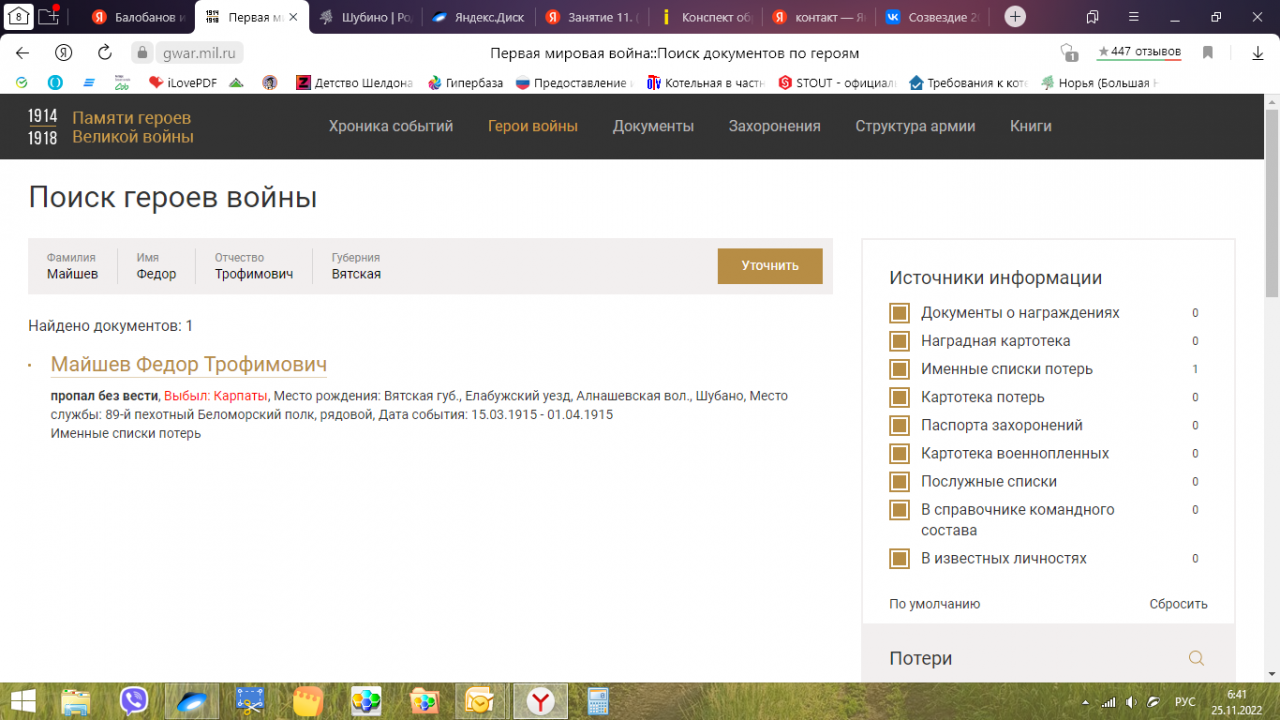This screenshot has height=720, width=1280.
Task: Show hidden system tray icons arrow
Action: click(1086, 701)
